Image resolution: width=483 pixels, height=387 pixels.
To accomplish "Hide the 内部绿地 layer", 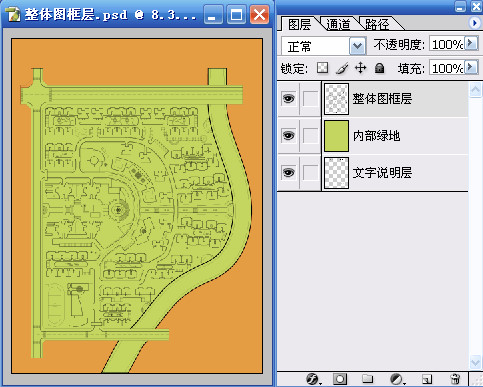I will (289, 135).
